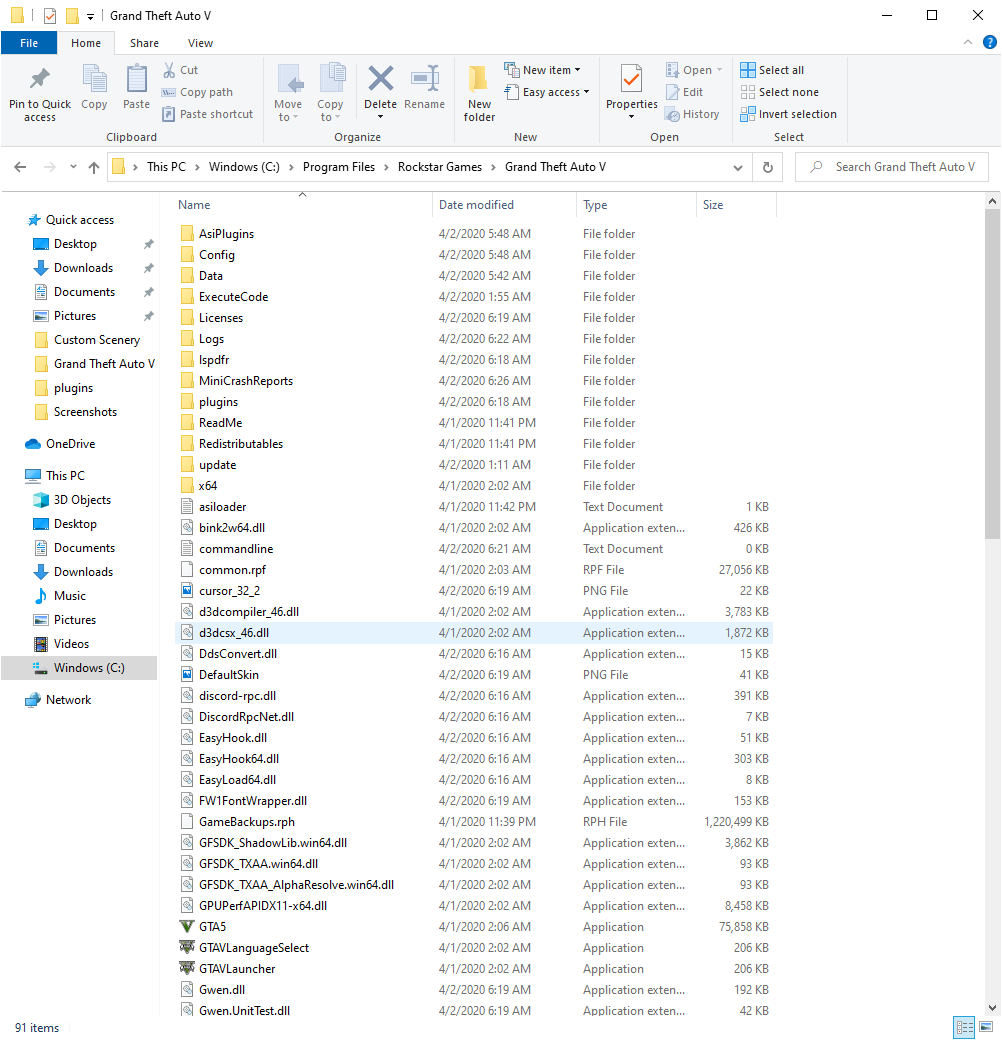
Task: Click the Cut scissors icon
Action: pyautogui.click(x=170, y=70)
